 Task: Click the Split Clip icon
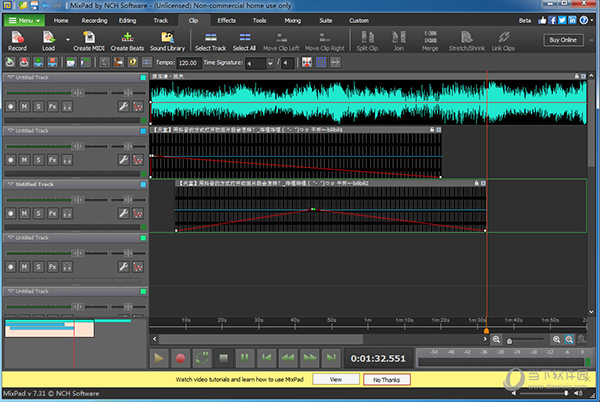click(367, 41)
